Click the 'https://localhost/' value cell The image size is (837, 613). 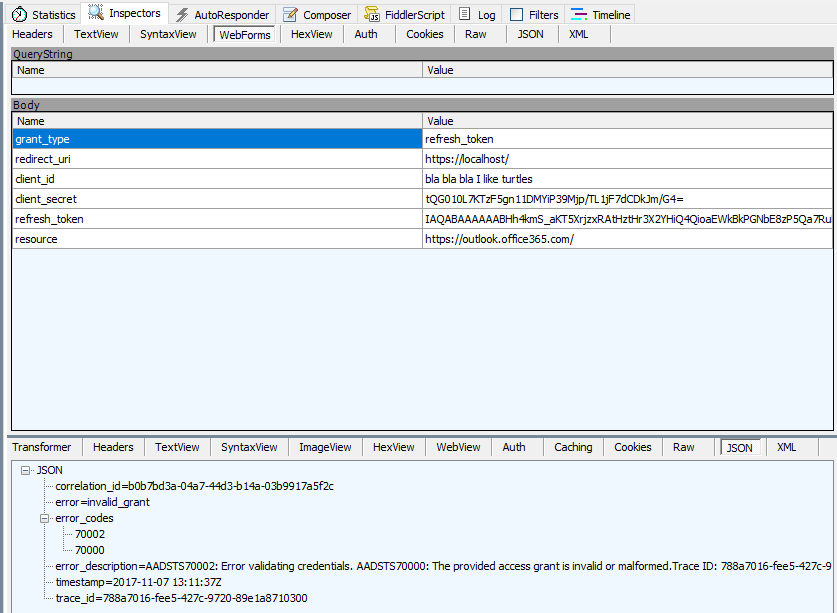628,159
